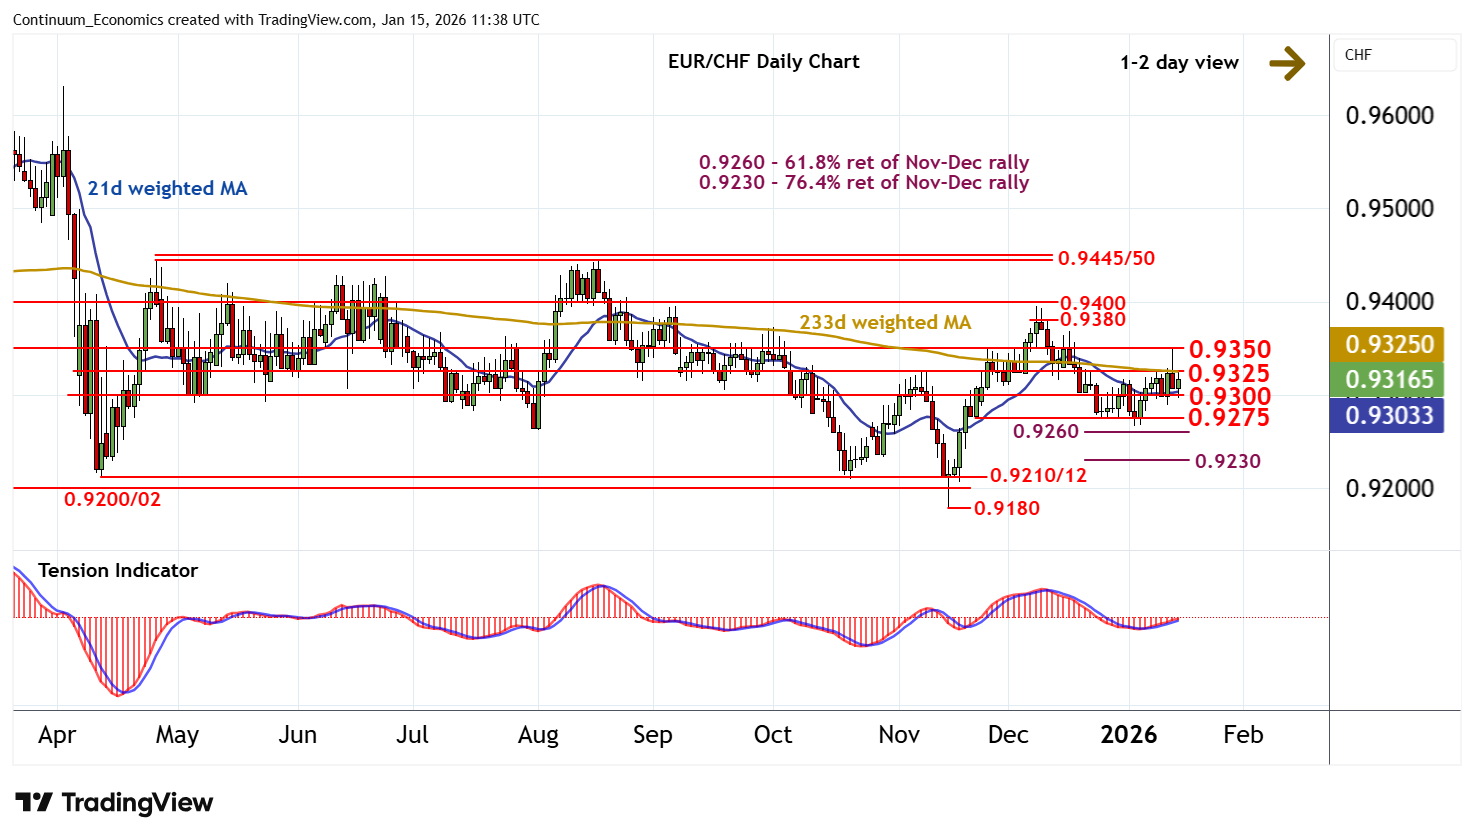Click the sideways arrow next to 1-2 day view
Image resolution: width=1474 pixels, height=840 pixels.
(x=1286, y=63)
